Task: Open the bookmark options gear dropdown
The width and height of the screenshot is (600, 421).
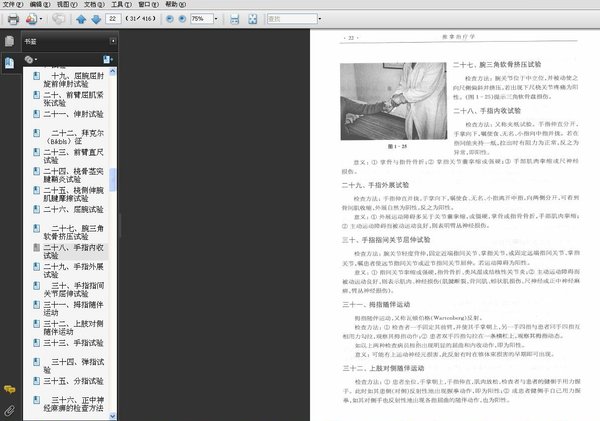Action: pyautogui.click(x=32, y=60)
